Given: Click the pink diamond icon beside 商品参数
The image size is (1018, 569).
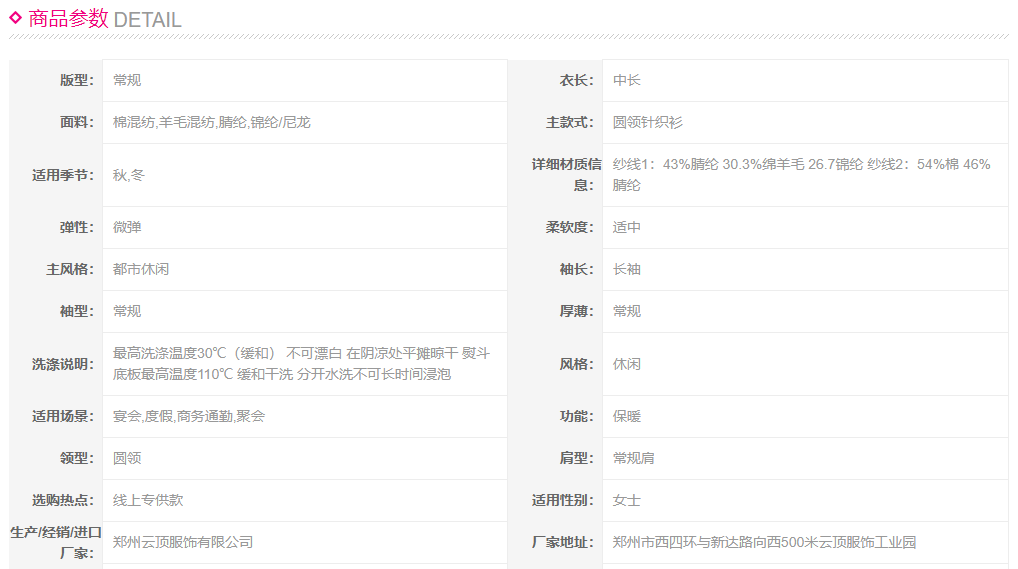Looking at the screenshot, I should tap(16, 17).
